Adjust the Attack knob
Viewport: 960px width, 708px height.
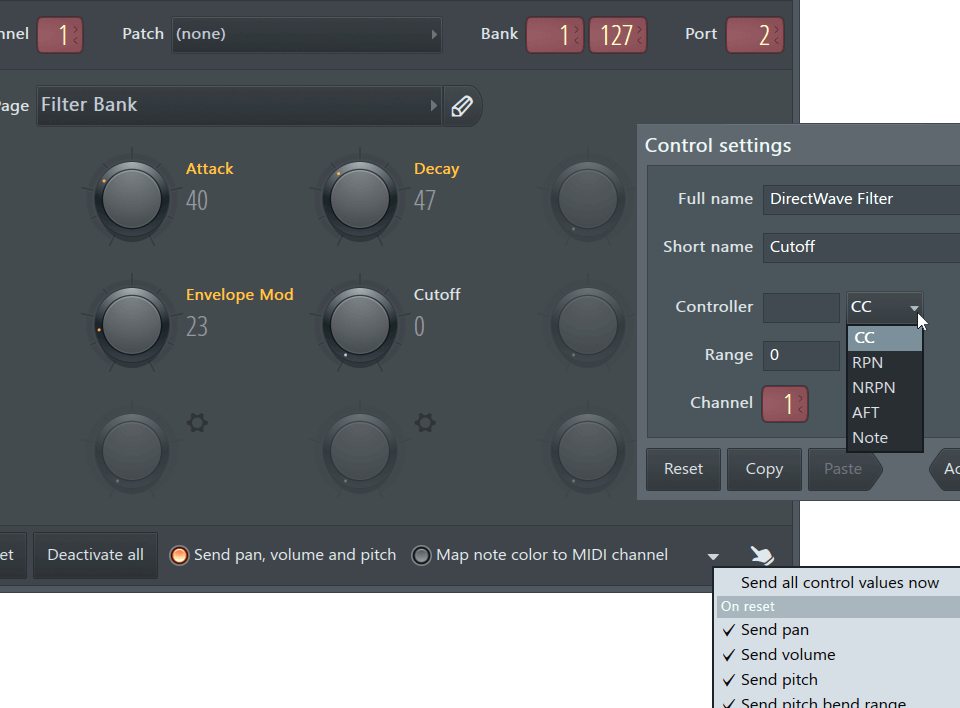[131, 197]
